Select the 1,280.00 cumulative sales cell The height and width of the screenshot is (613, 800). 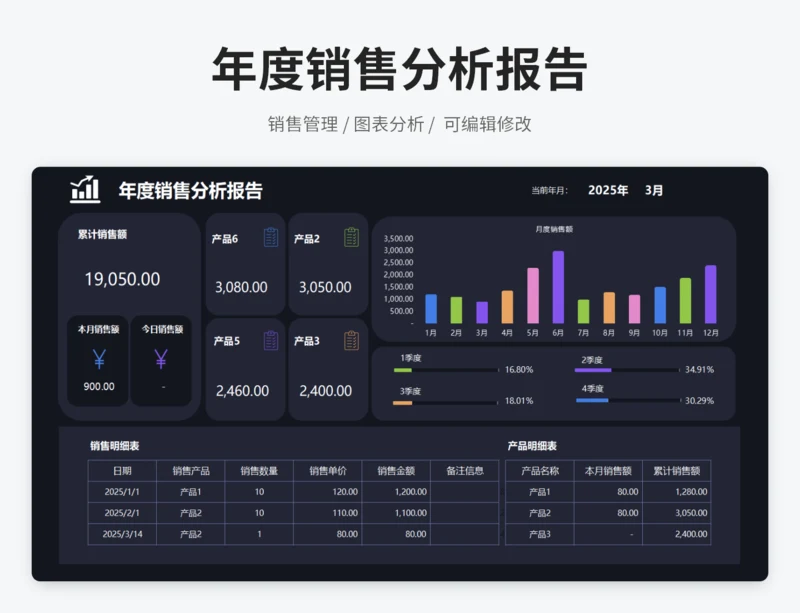point(677,492)
